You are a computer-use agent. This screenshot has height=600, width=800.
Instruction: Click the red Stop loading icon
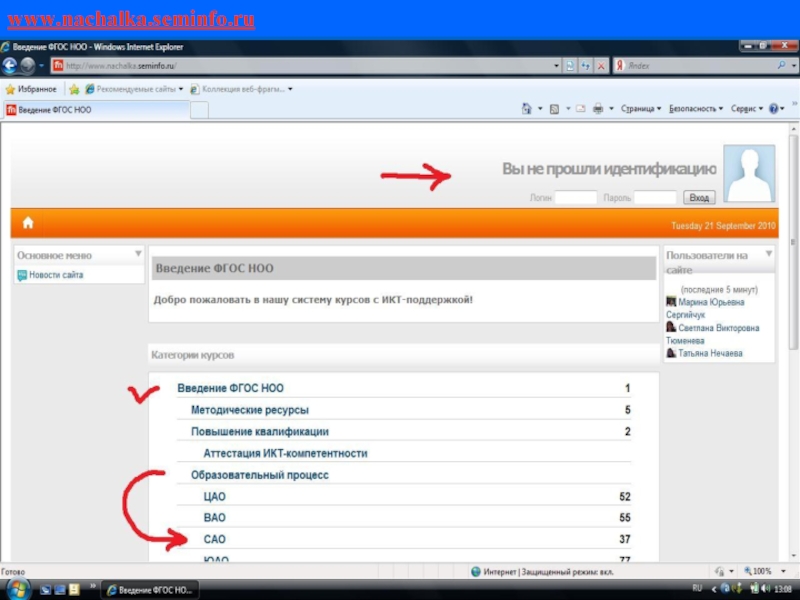click(x=602, y=66)
